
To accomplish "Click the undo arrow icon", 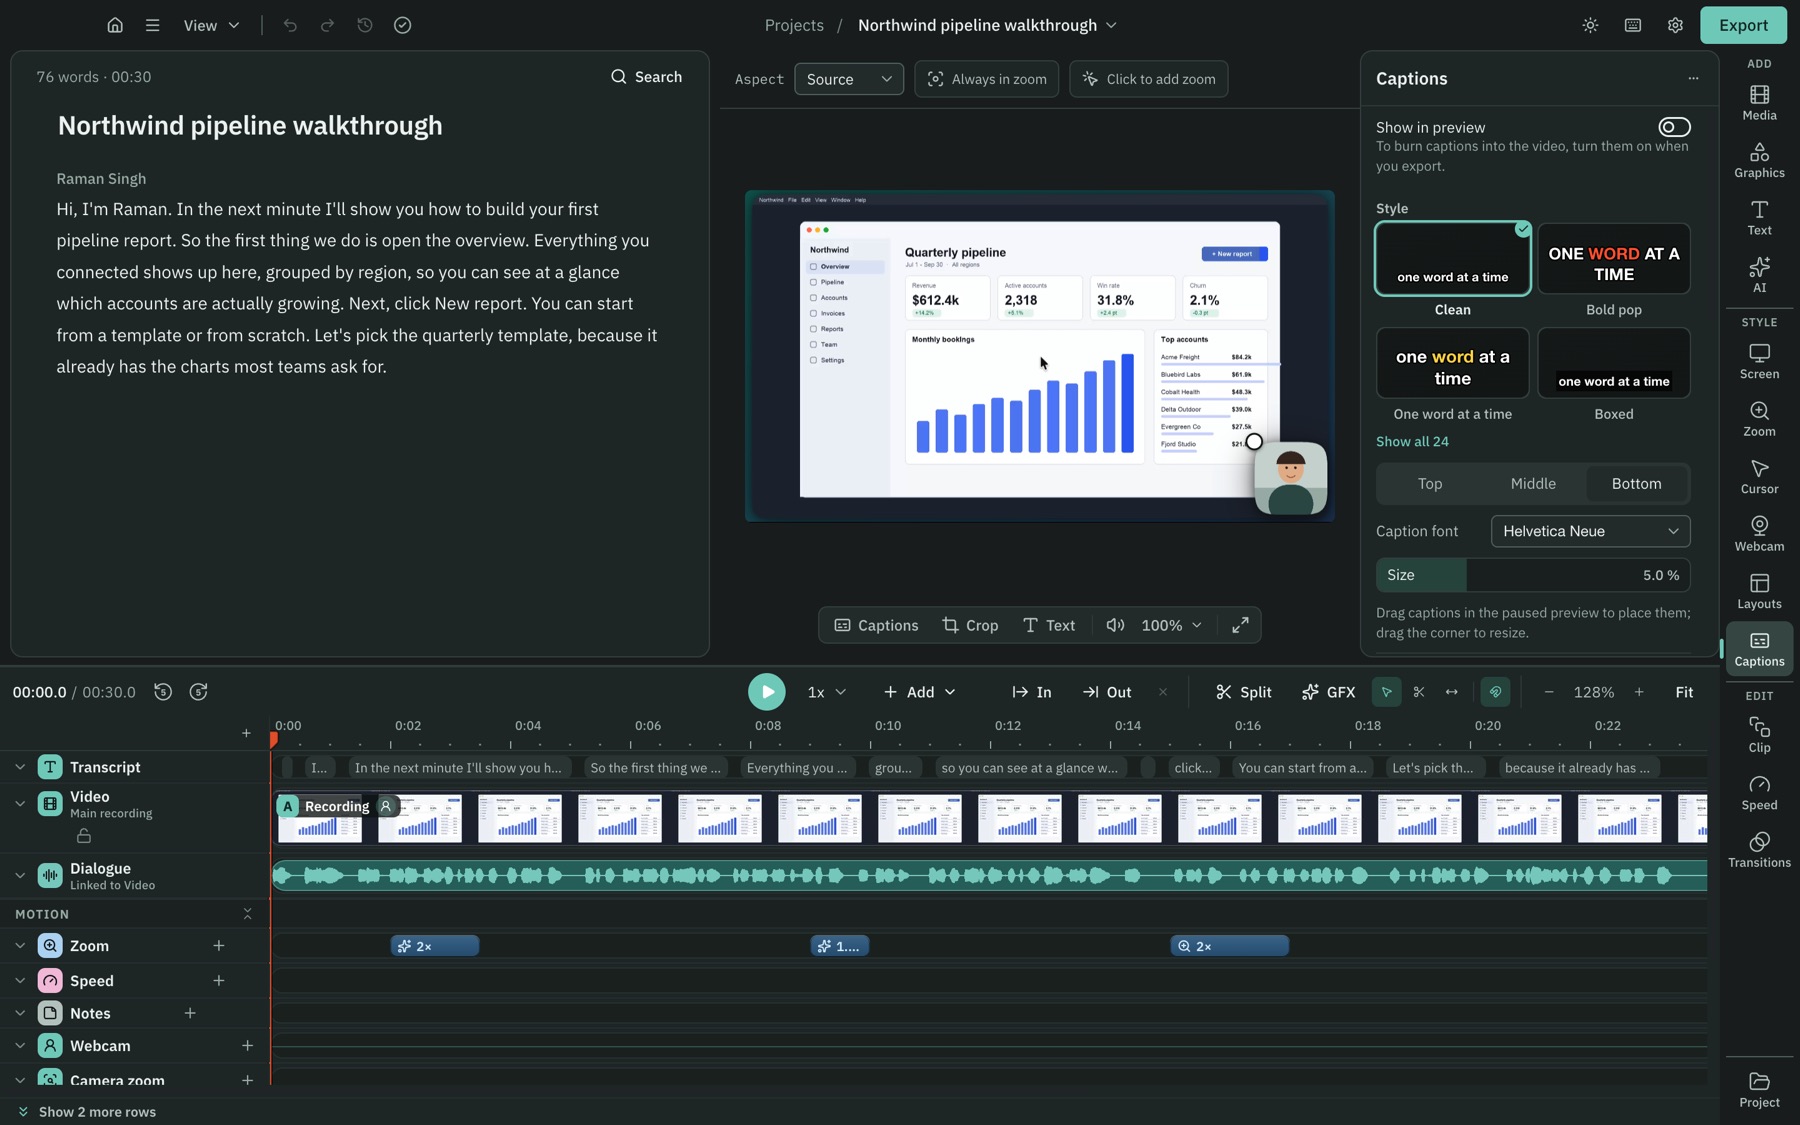I will pos(290,25).
